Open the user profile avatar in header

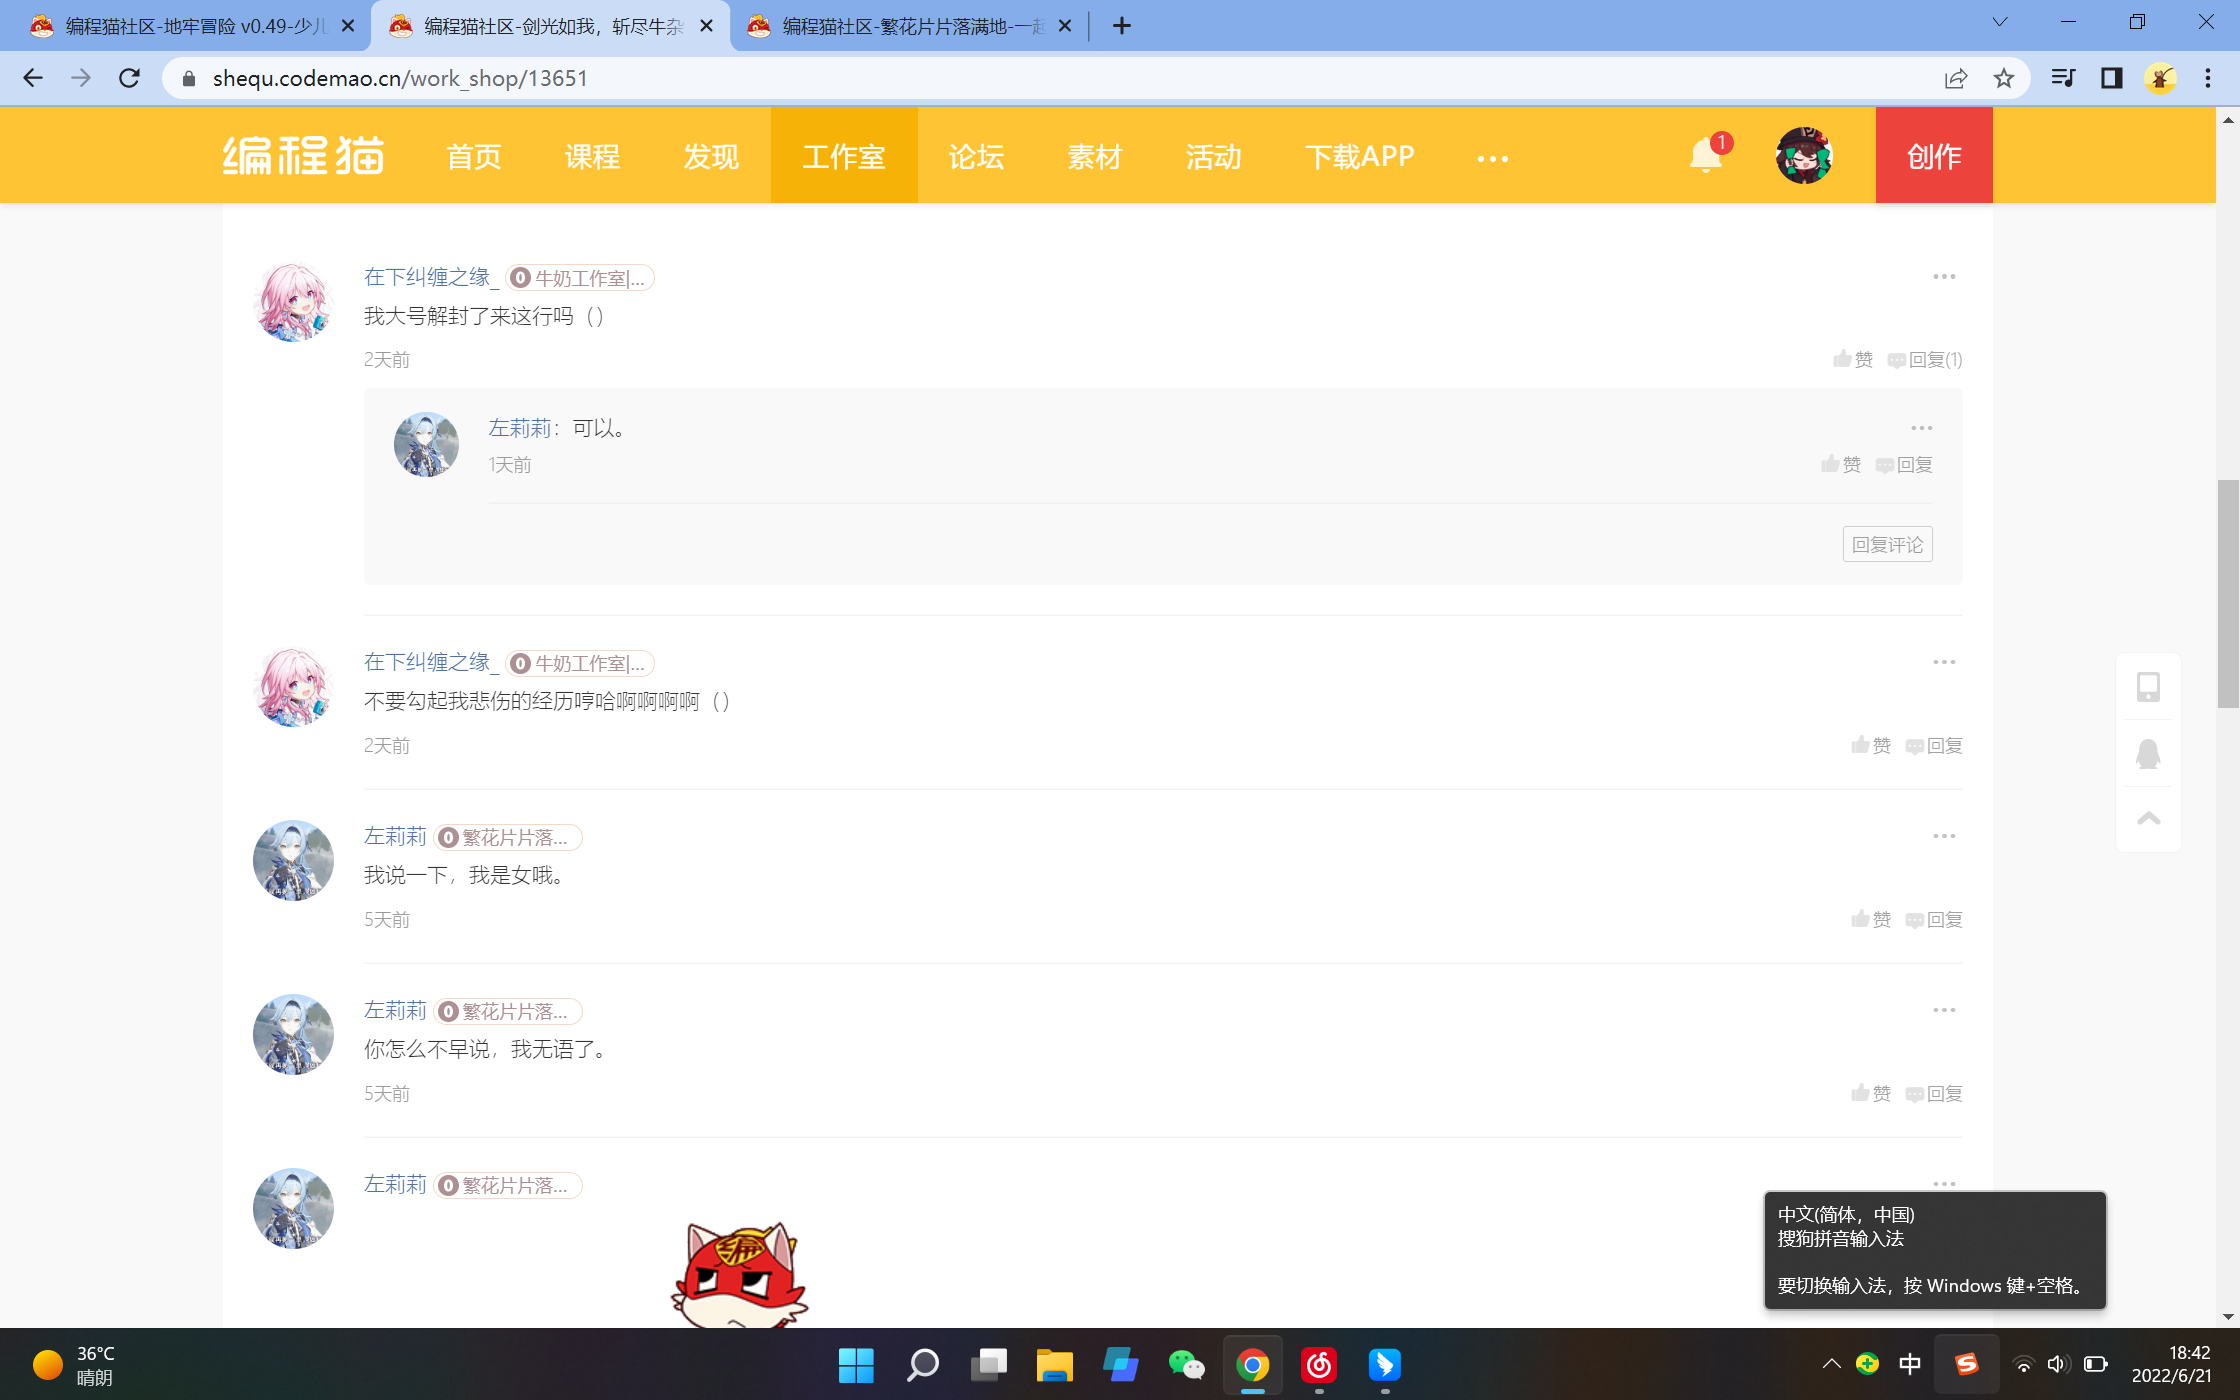coord(1803,155)
